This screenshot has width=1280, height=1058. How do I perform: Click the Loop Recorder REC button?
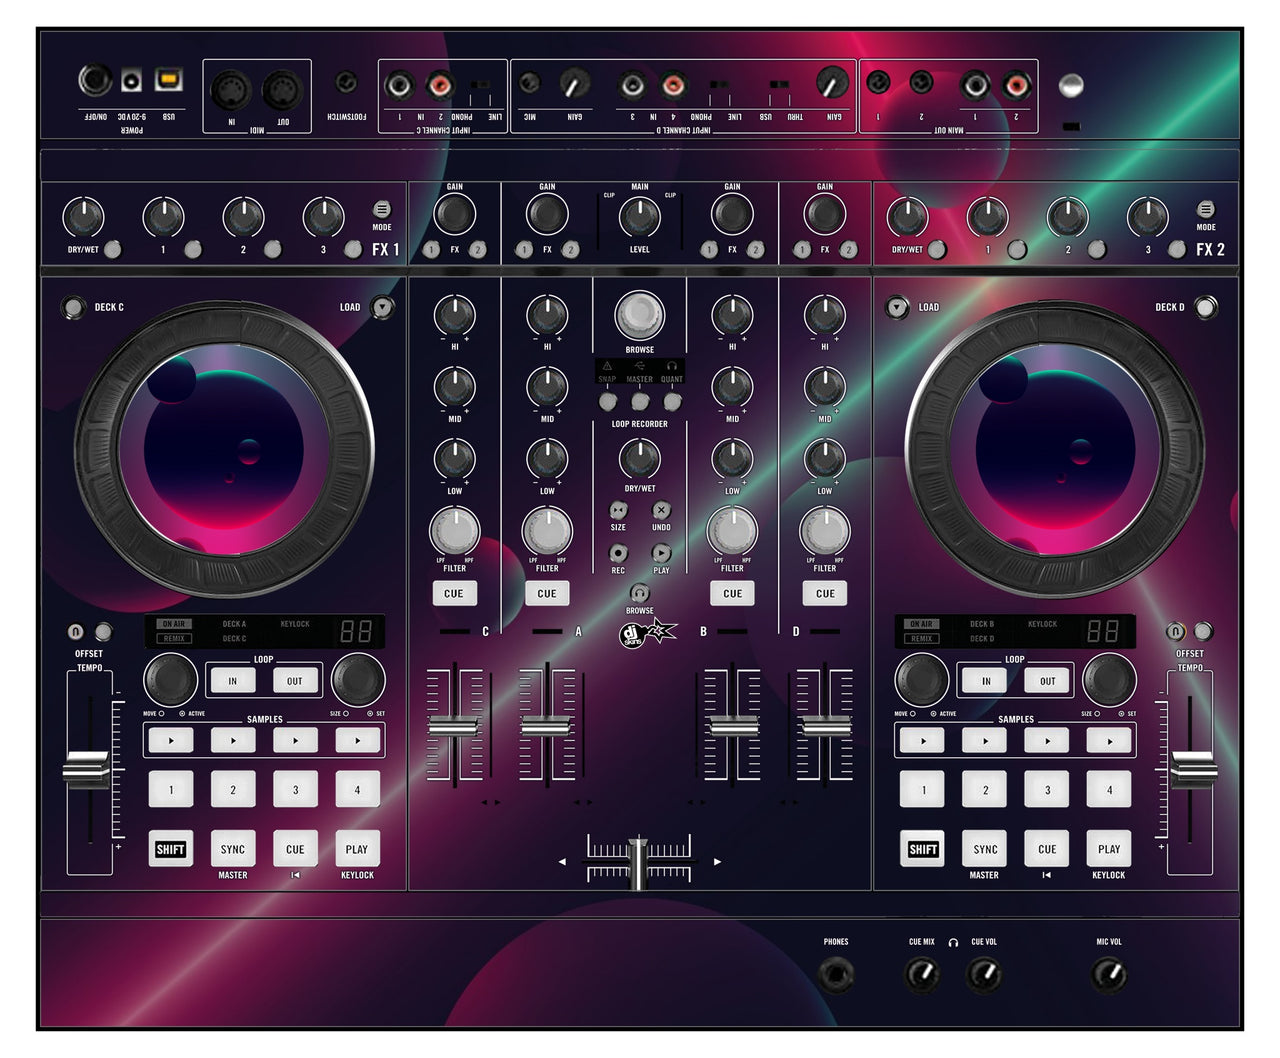point(618,553)
